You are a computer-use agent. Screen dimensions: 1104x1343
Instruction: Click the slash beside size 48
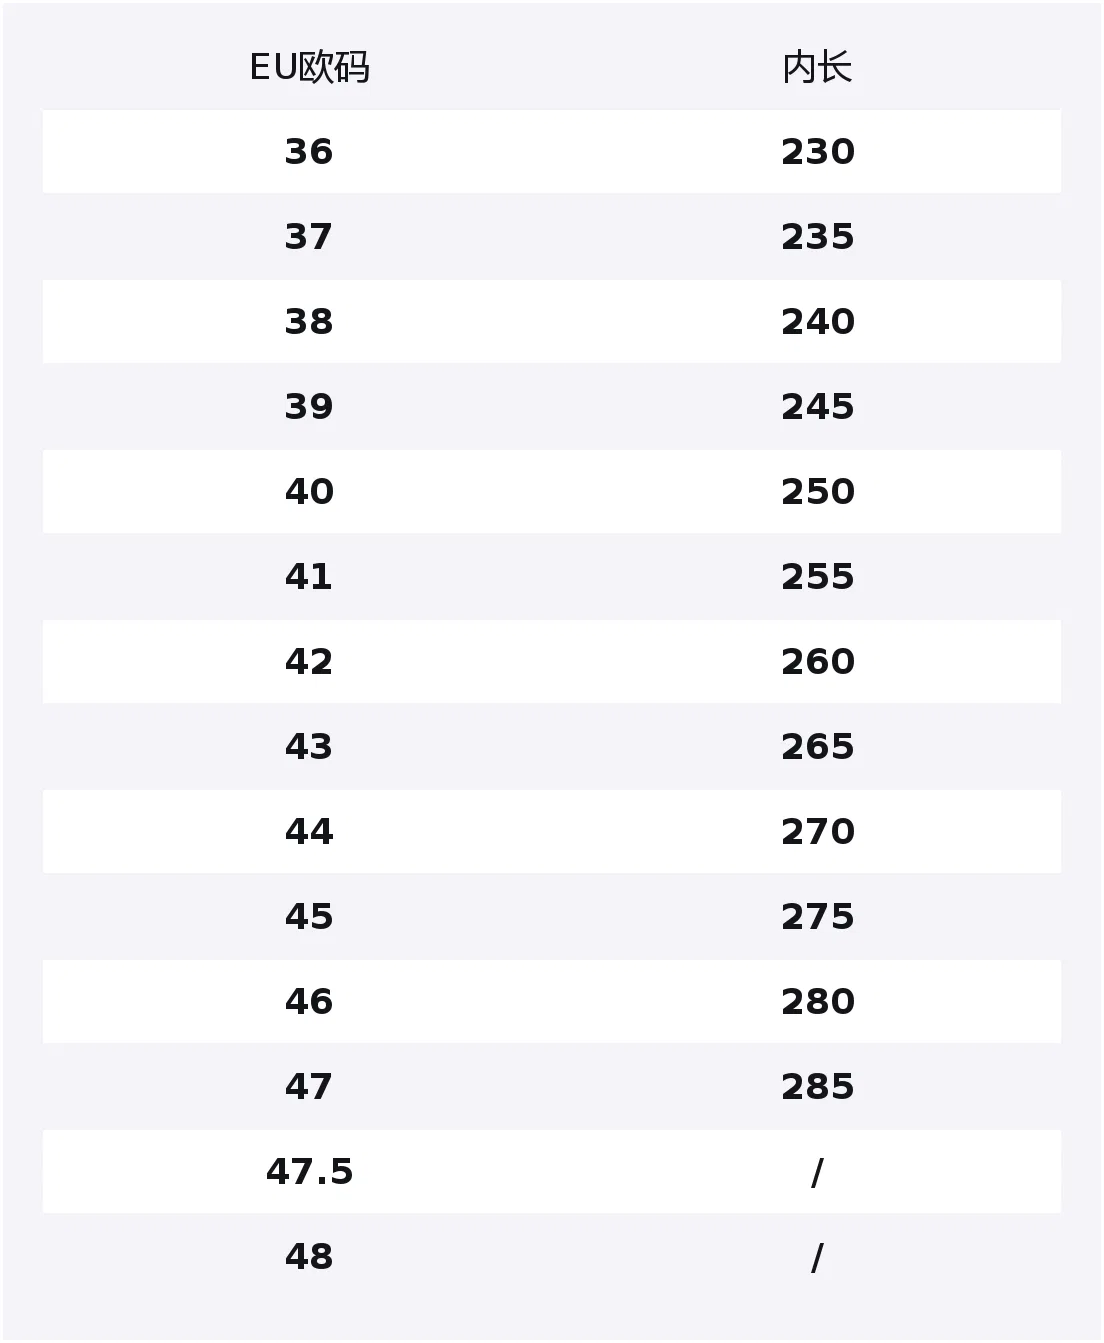pos(817,1258)
